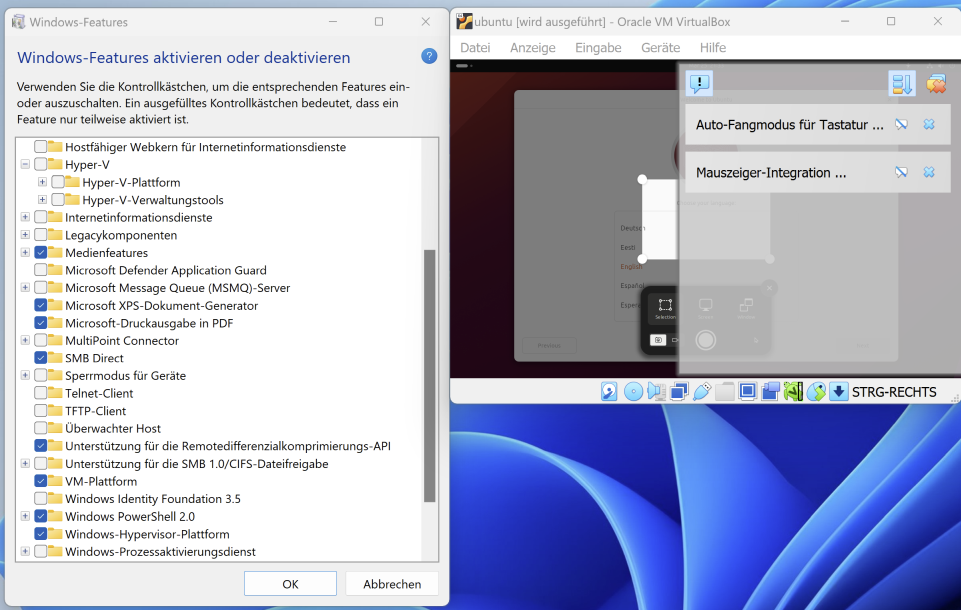Click the green turtle CPU icon in status bar
Screen dimensions: 961x610
click(x=793, y=392)
